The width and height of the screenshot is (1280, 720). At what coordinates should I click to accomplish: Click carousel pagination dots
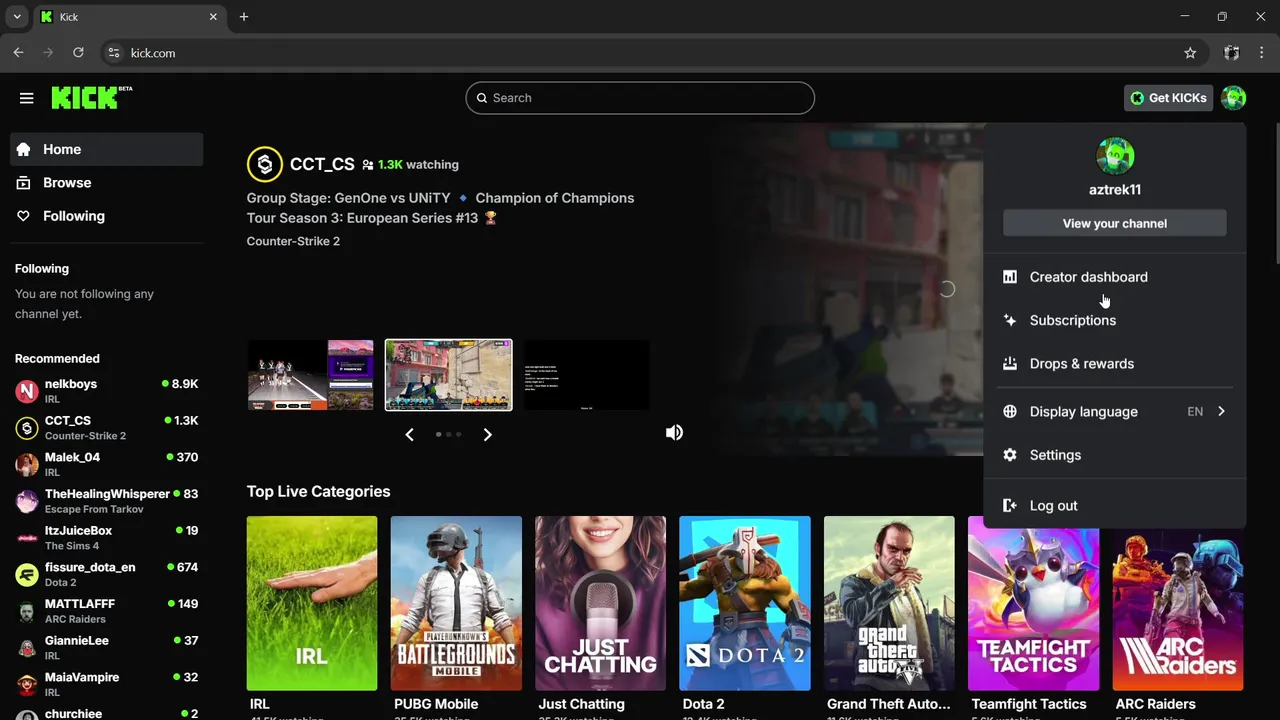(448, 434)
